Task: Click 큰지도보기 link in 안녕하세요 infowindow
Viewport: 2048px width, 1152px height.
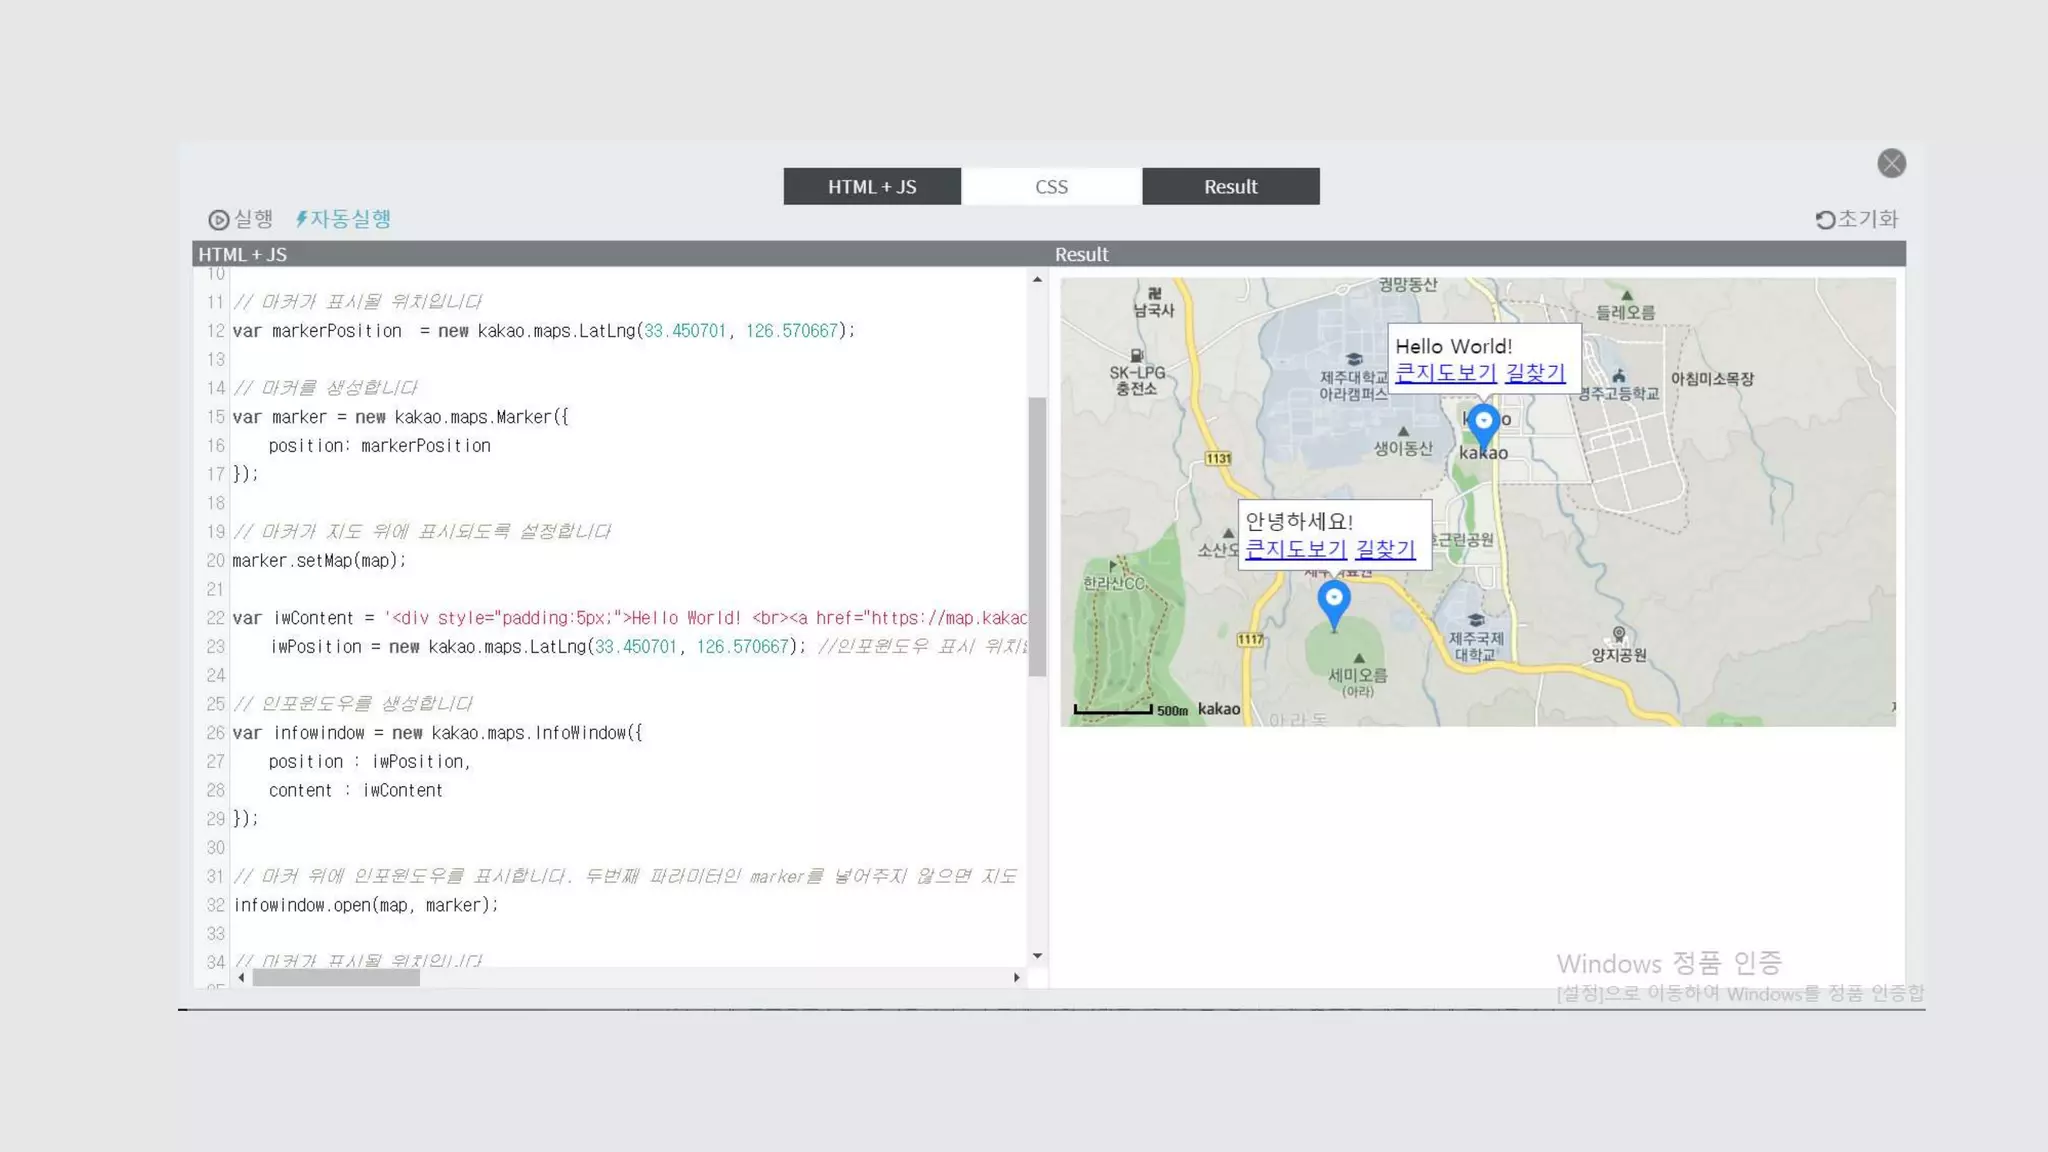Action: coord(1295,549)
